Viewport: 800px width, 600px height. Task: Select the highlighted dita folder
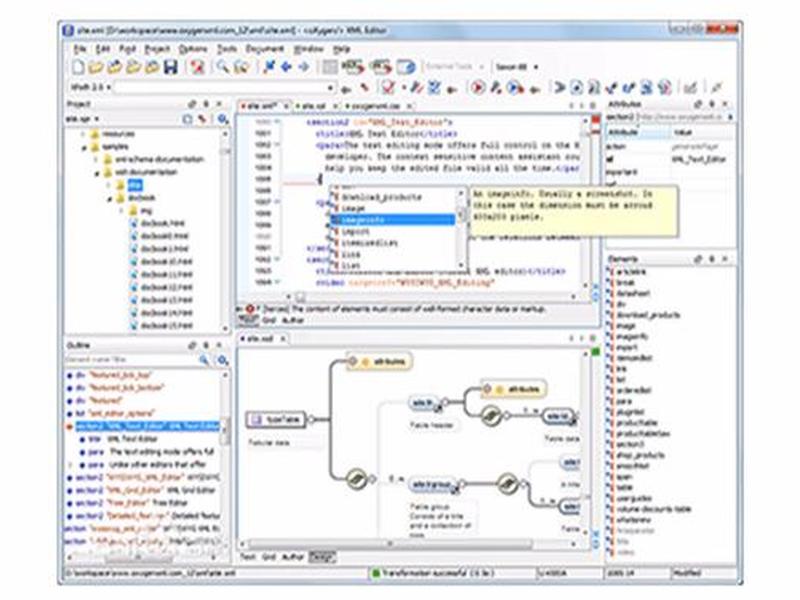(135, 185)
